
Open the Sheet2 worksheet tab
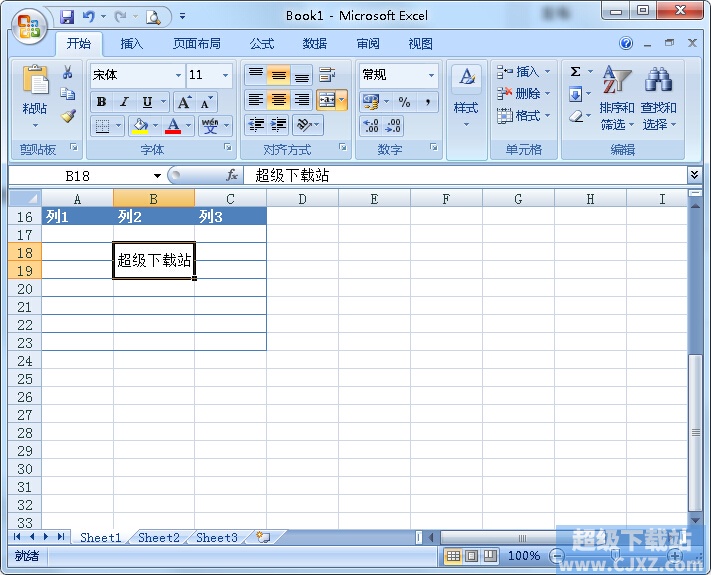159,537
